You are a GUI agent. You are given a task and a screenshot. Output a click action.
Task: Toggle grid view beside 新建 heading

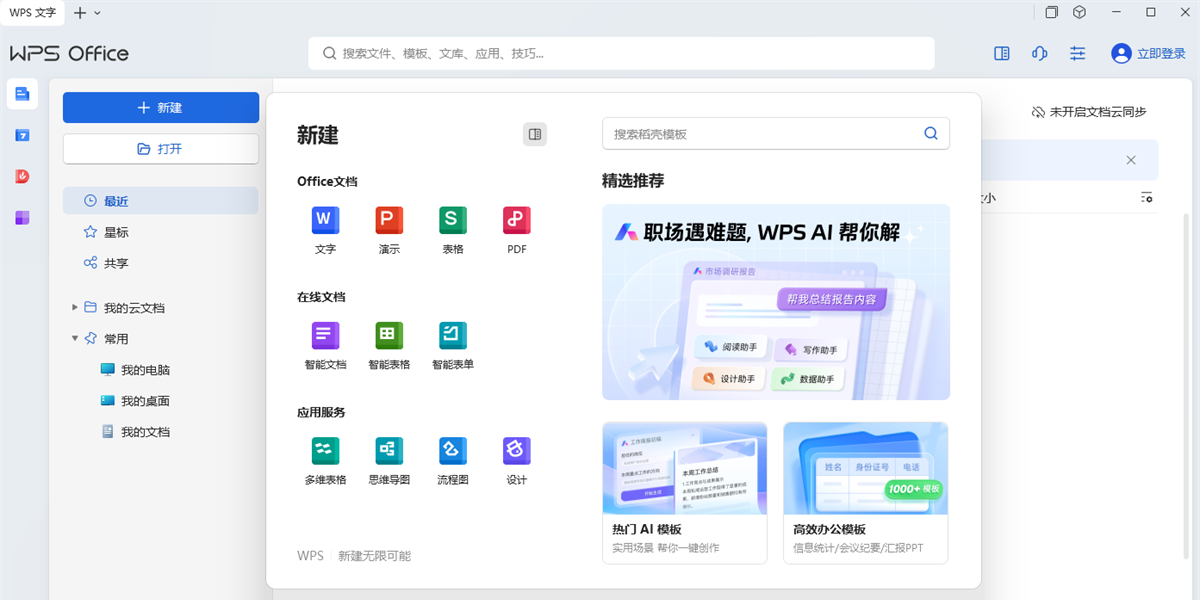[536, 133]
